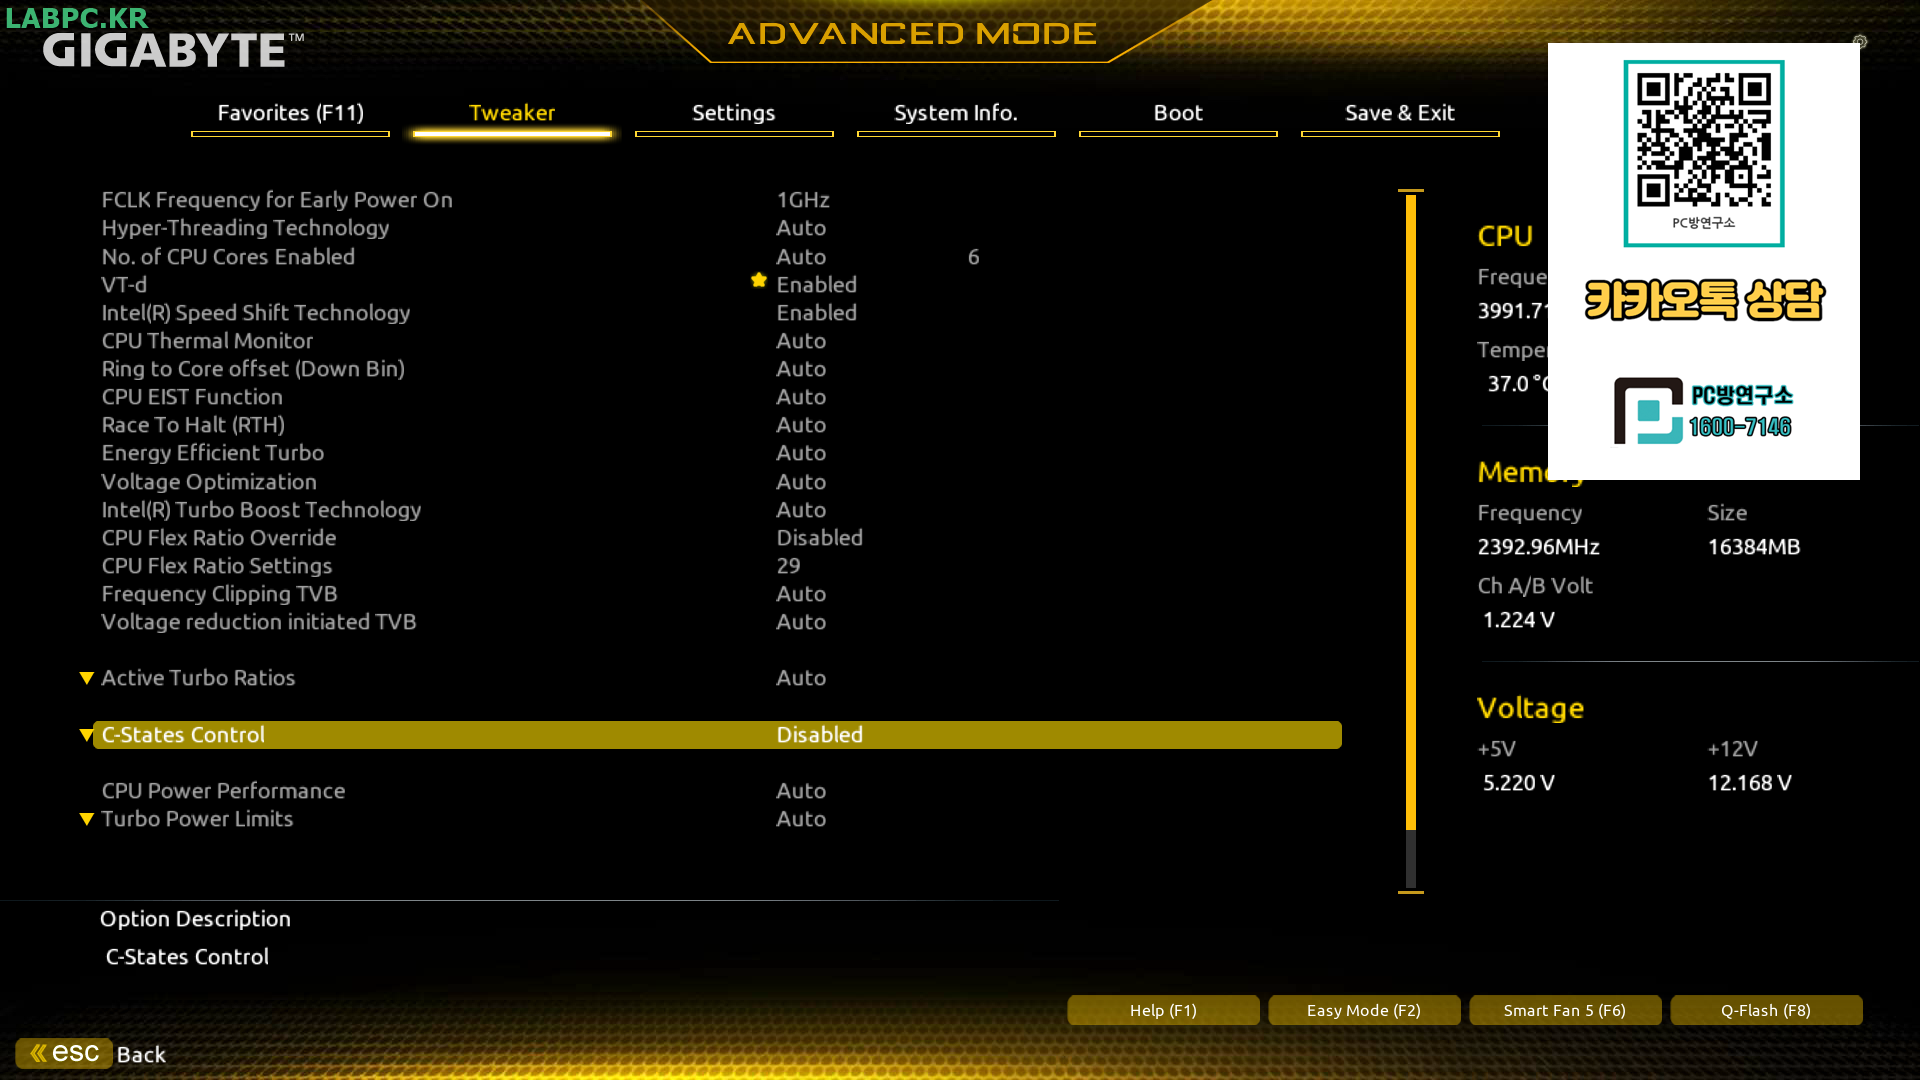This screenshot has width=1920, height=1080.
Task: Expand the Active Turbo Ratios triangle
Action: pos(87,678)
